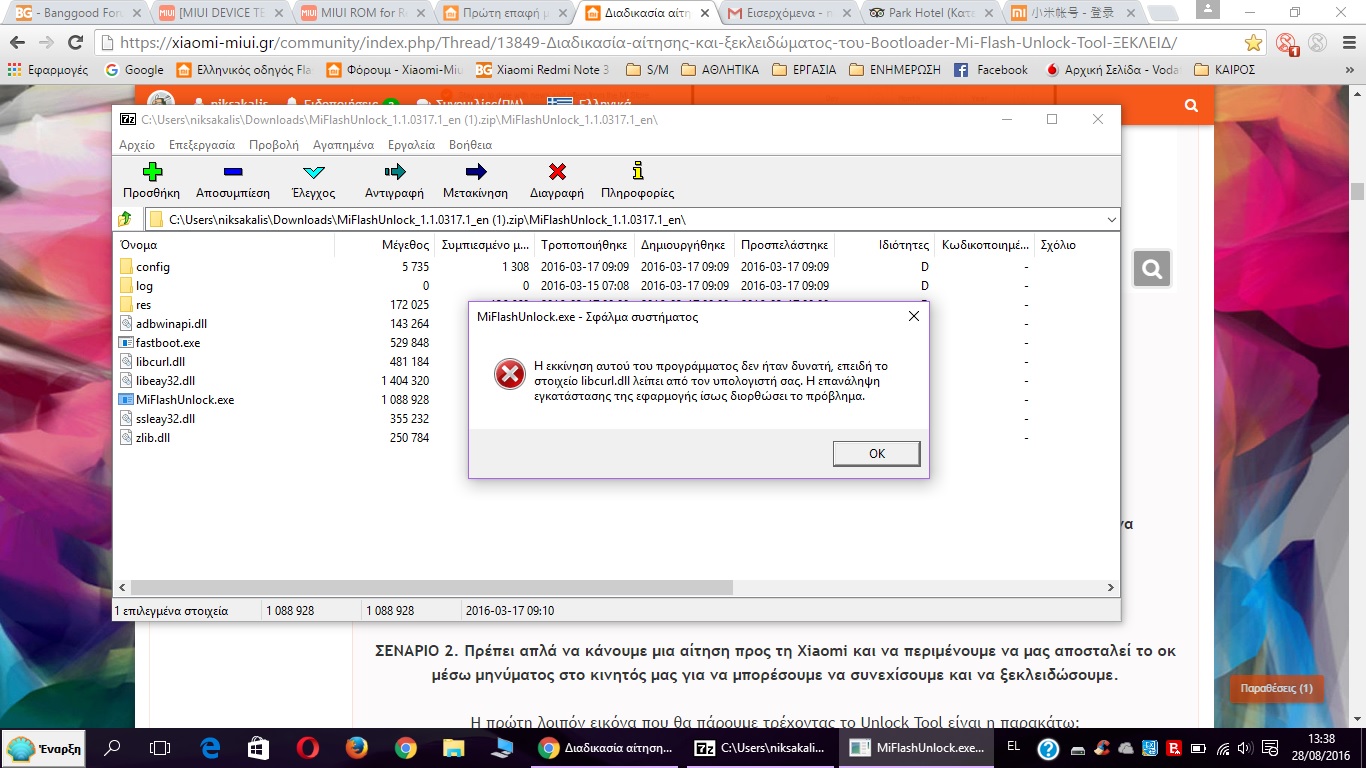Open Task View on the taskbar
This screenshot has width=1366, height=768.
pos(160,747)
